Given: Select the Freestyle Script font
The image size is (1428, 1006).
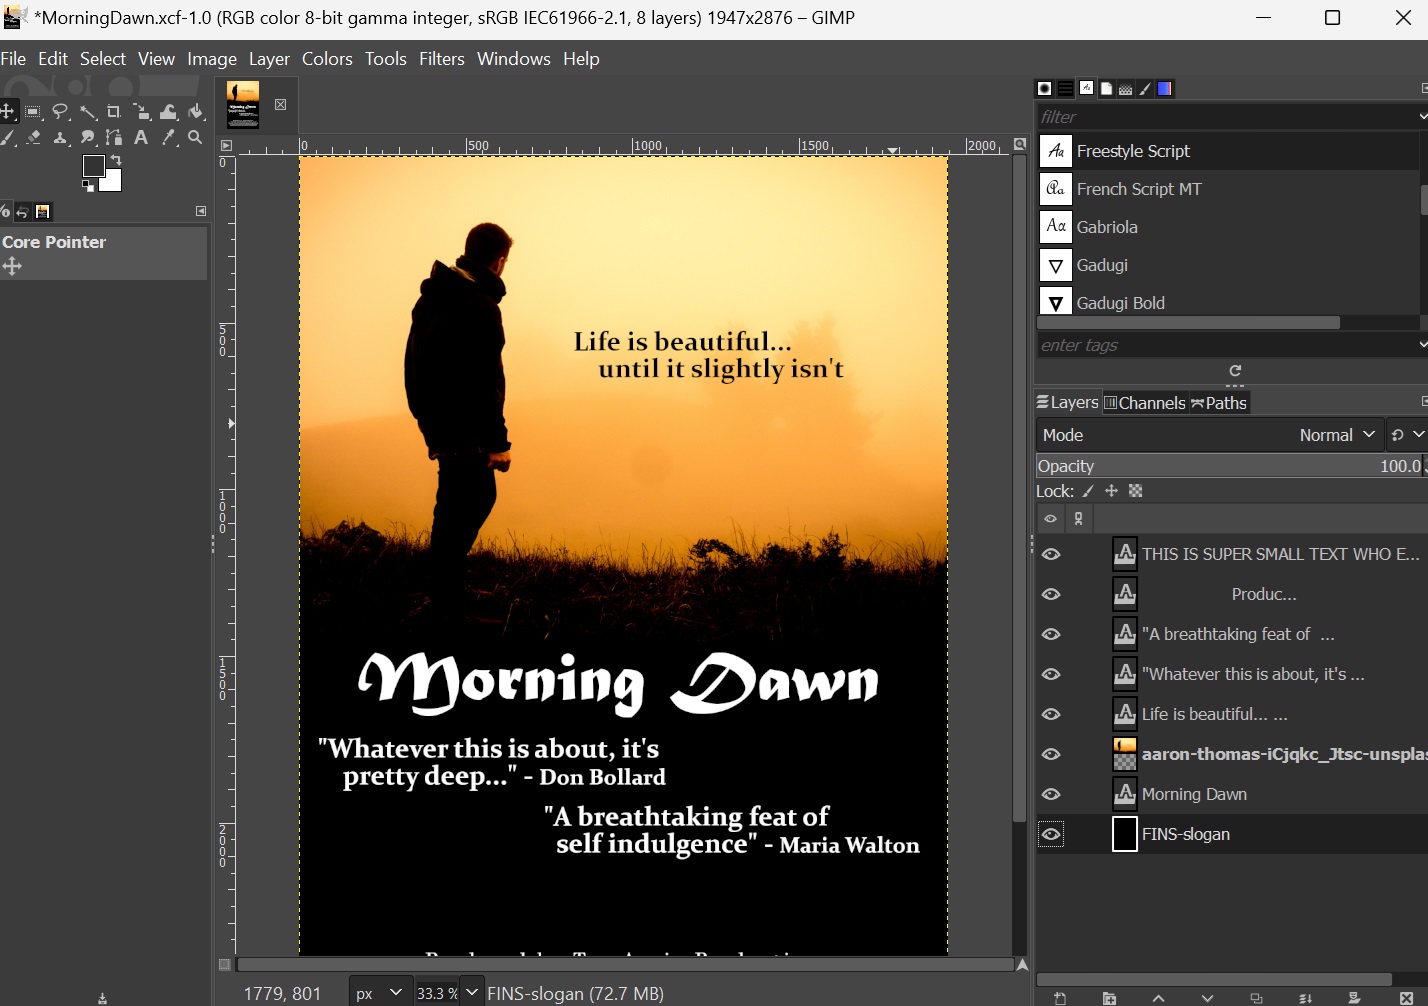Looking at the screenshot, I should click(x=1229, y=151).
